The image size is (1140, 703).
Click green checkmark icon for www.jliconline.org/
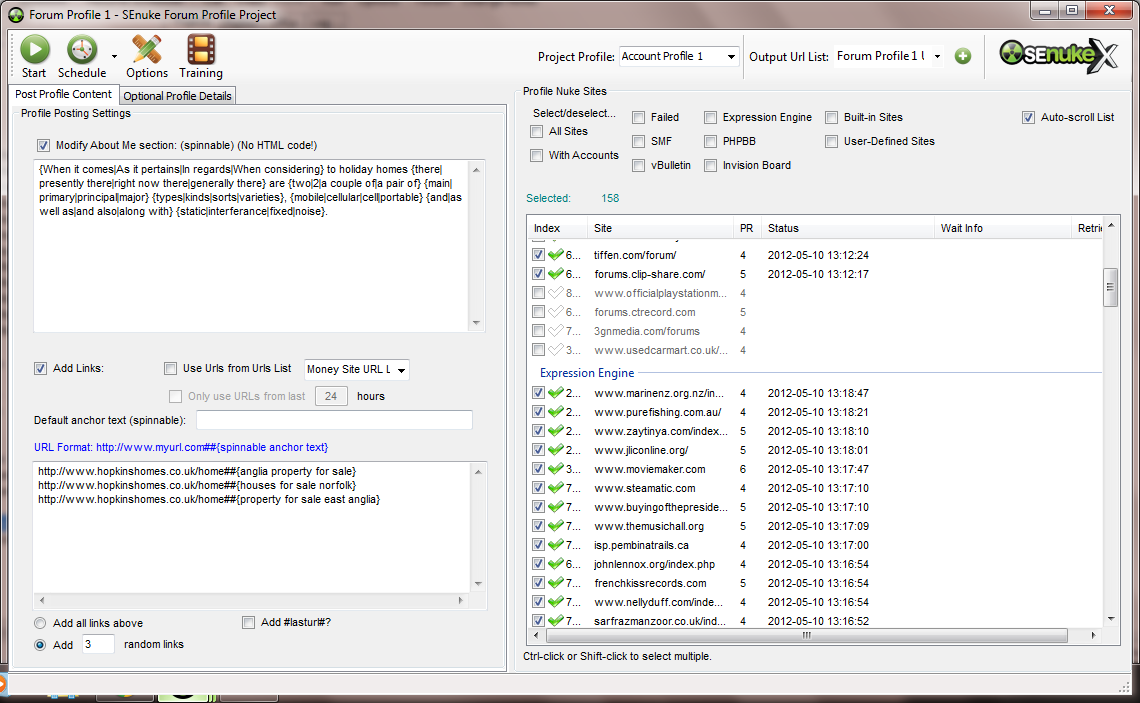(x=556, y=450)
